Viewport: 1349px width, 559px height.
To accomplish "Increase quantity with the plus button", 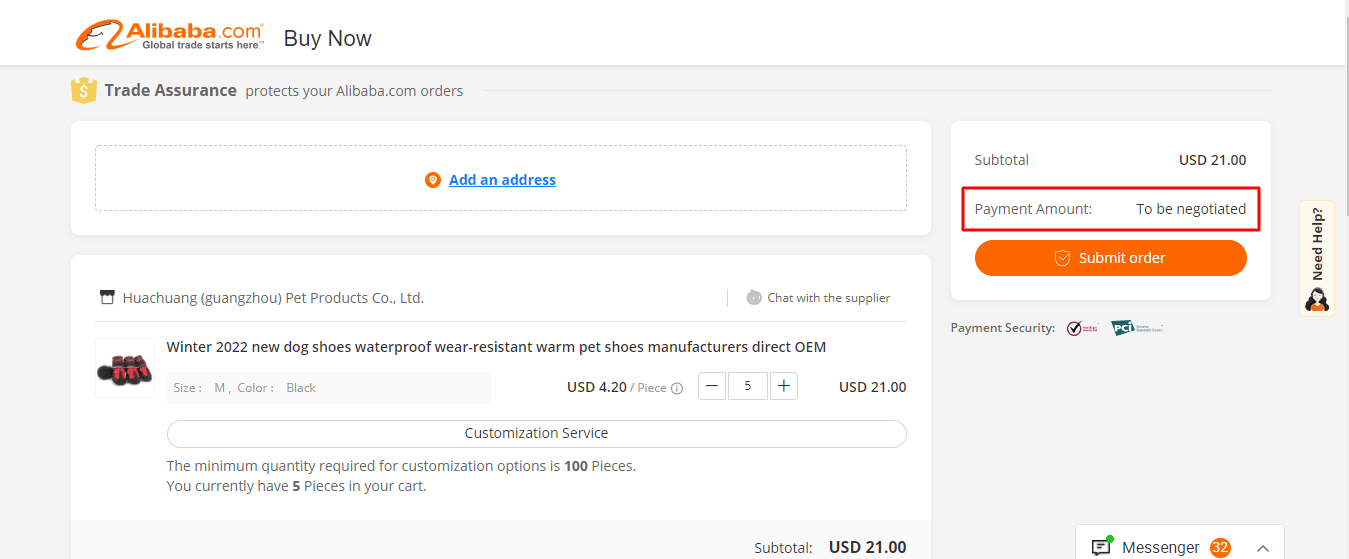I will 784,386.
